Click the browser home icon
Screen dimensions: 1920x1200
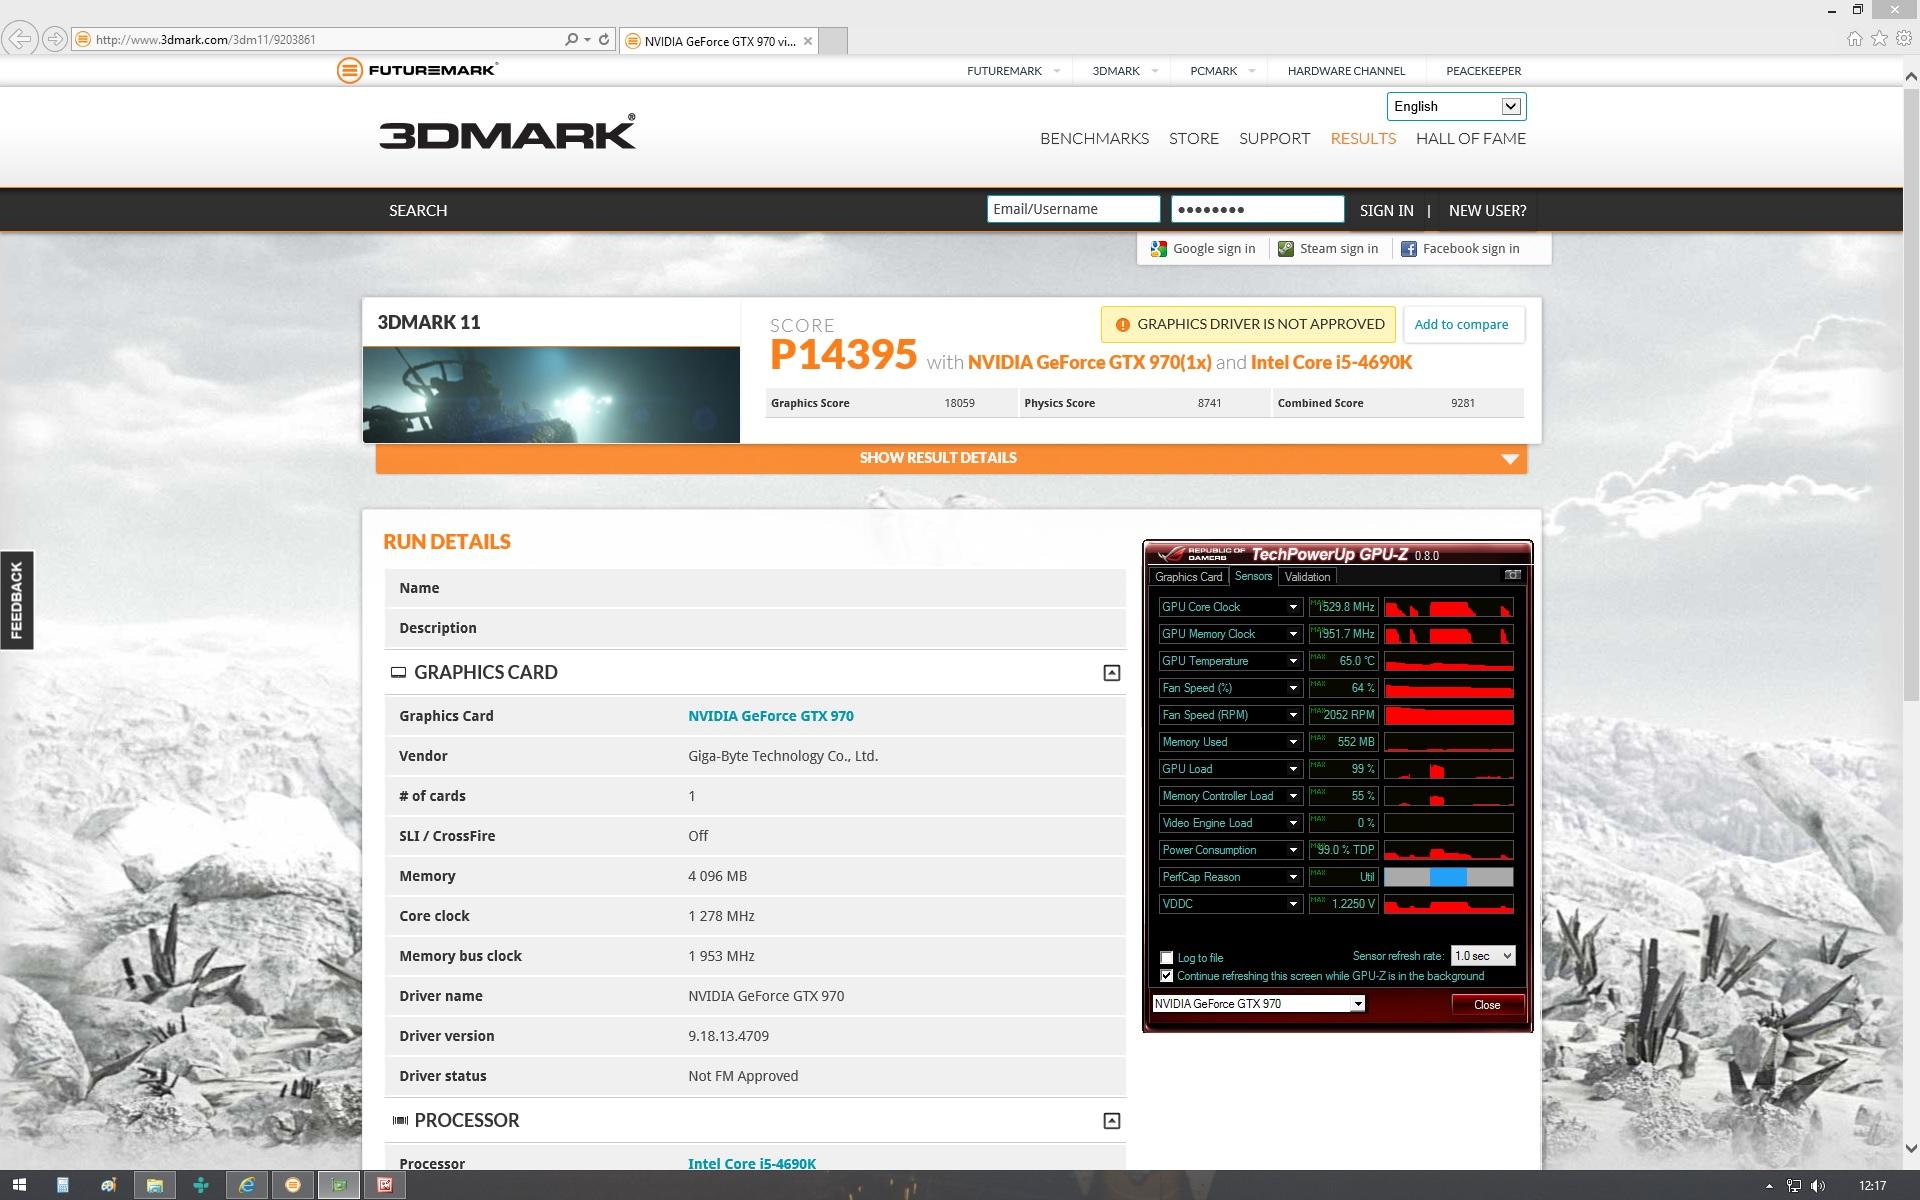click(1854, 39)
